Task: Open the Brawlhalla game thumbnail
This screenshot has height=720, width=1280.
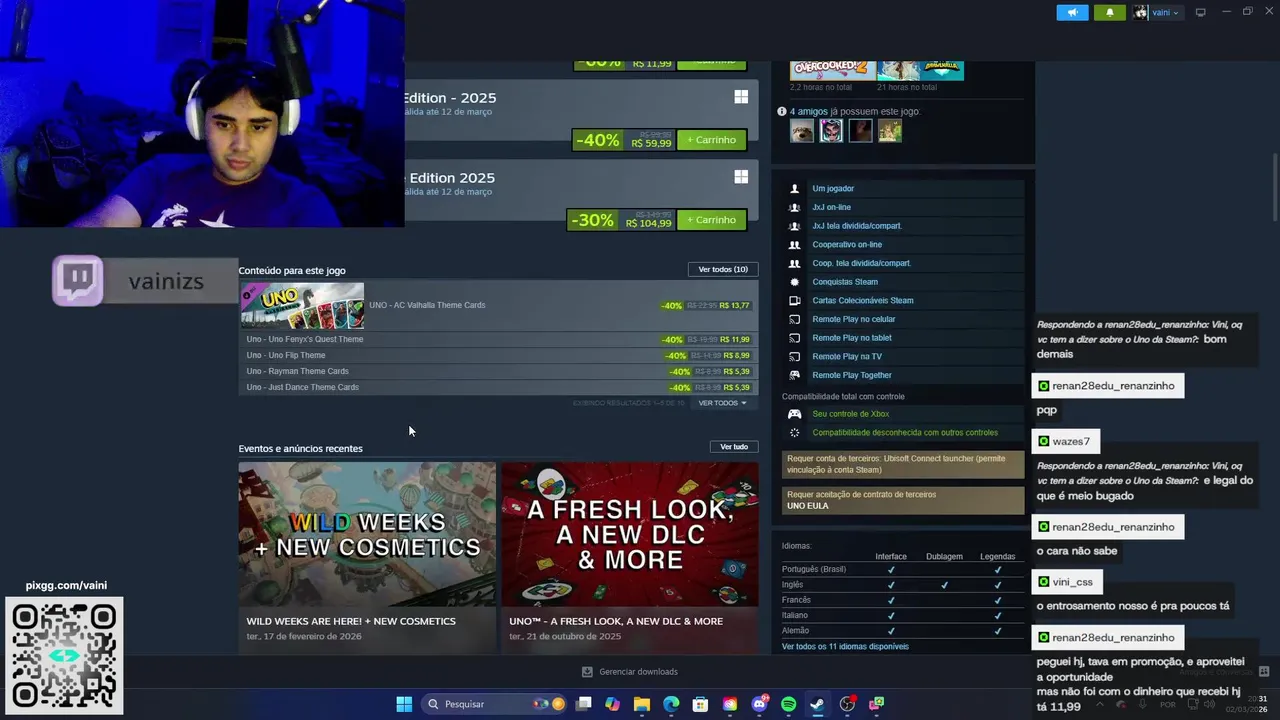Action: [921, 70]
